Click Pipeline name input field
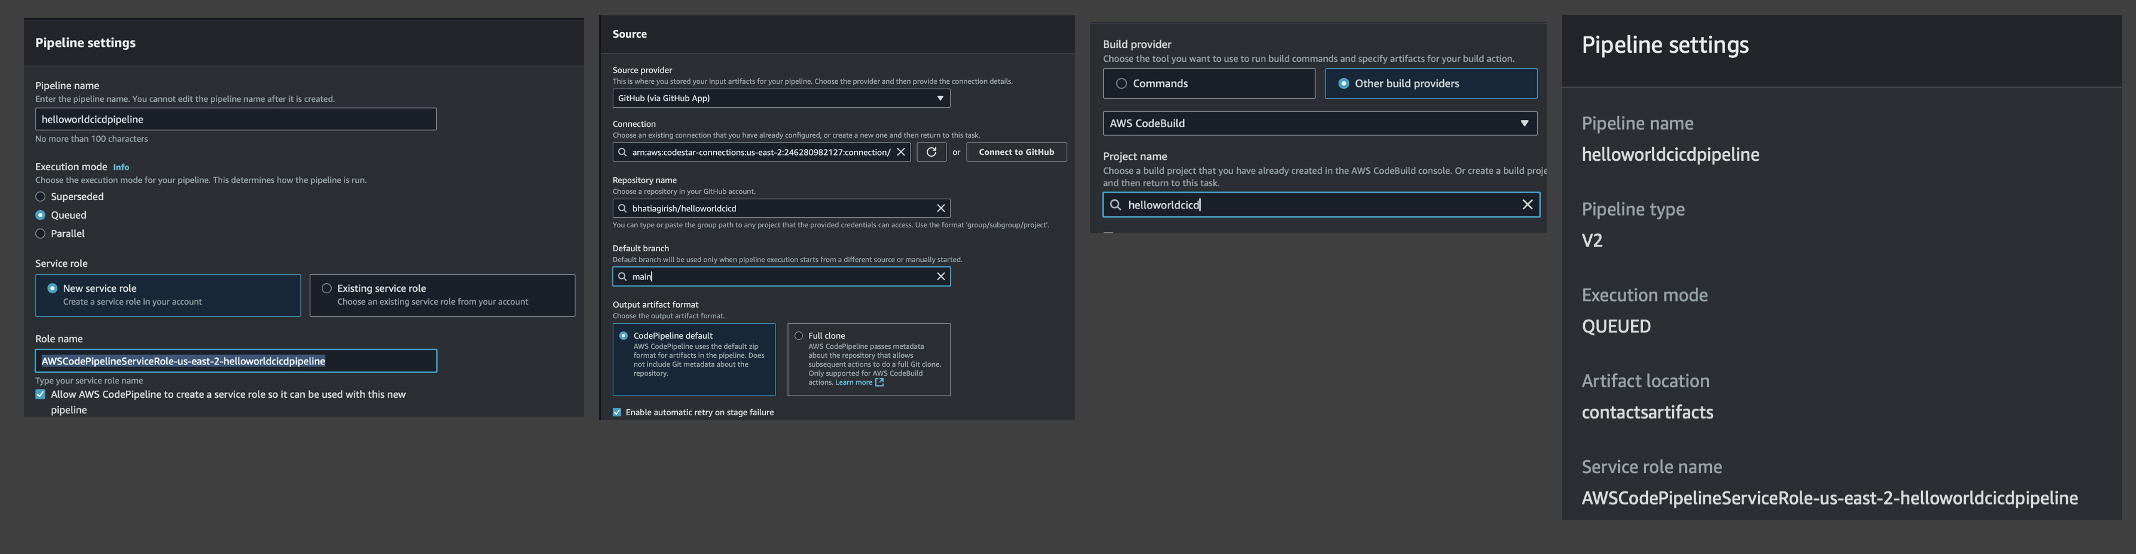2136x554 pixels. [236, 119]
